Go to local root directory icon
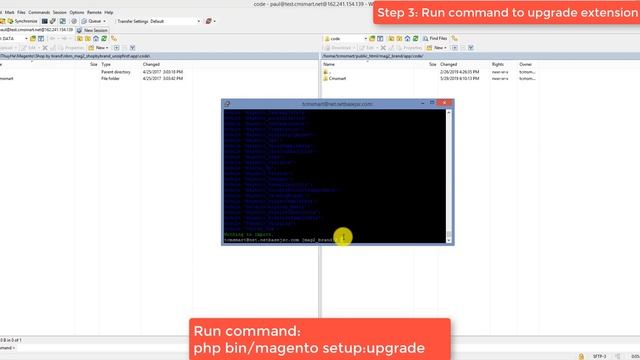Viewport: 640px width, 360px height. [88, 38]
